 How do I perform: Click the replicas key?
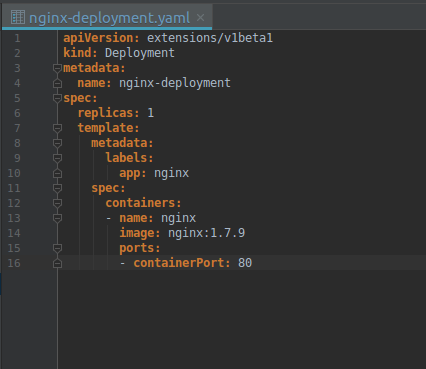[x=108, y=113]
